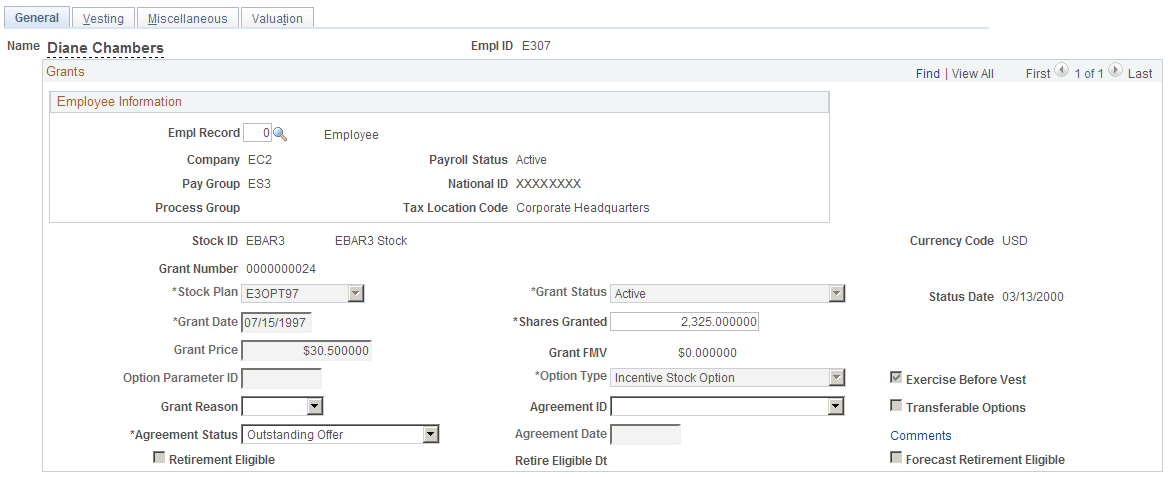Switch to the Vesting tab

pyautogui.click(x=104, y=19)
